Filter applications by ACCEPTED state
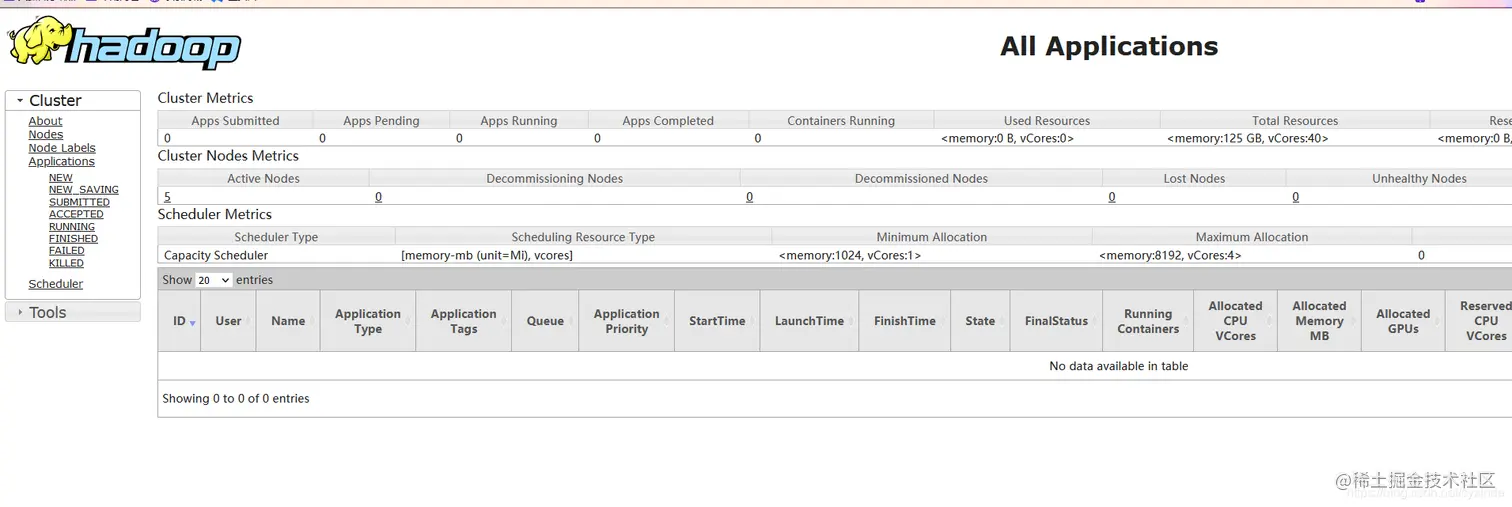Image resolution: width=1512 pixels, height=507 pixels. [x=76, y=214]
